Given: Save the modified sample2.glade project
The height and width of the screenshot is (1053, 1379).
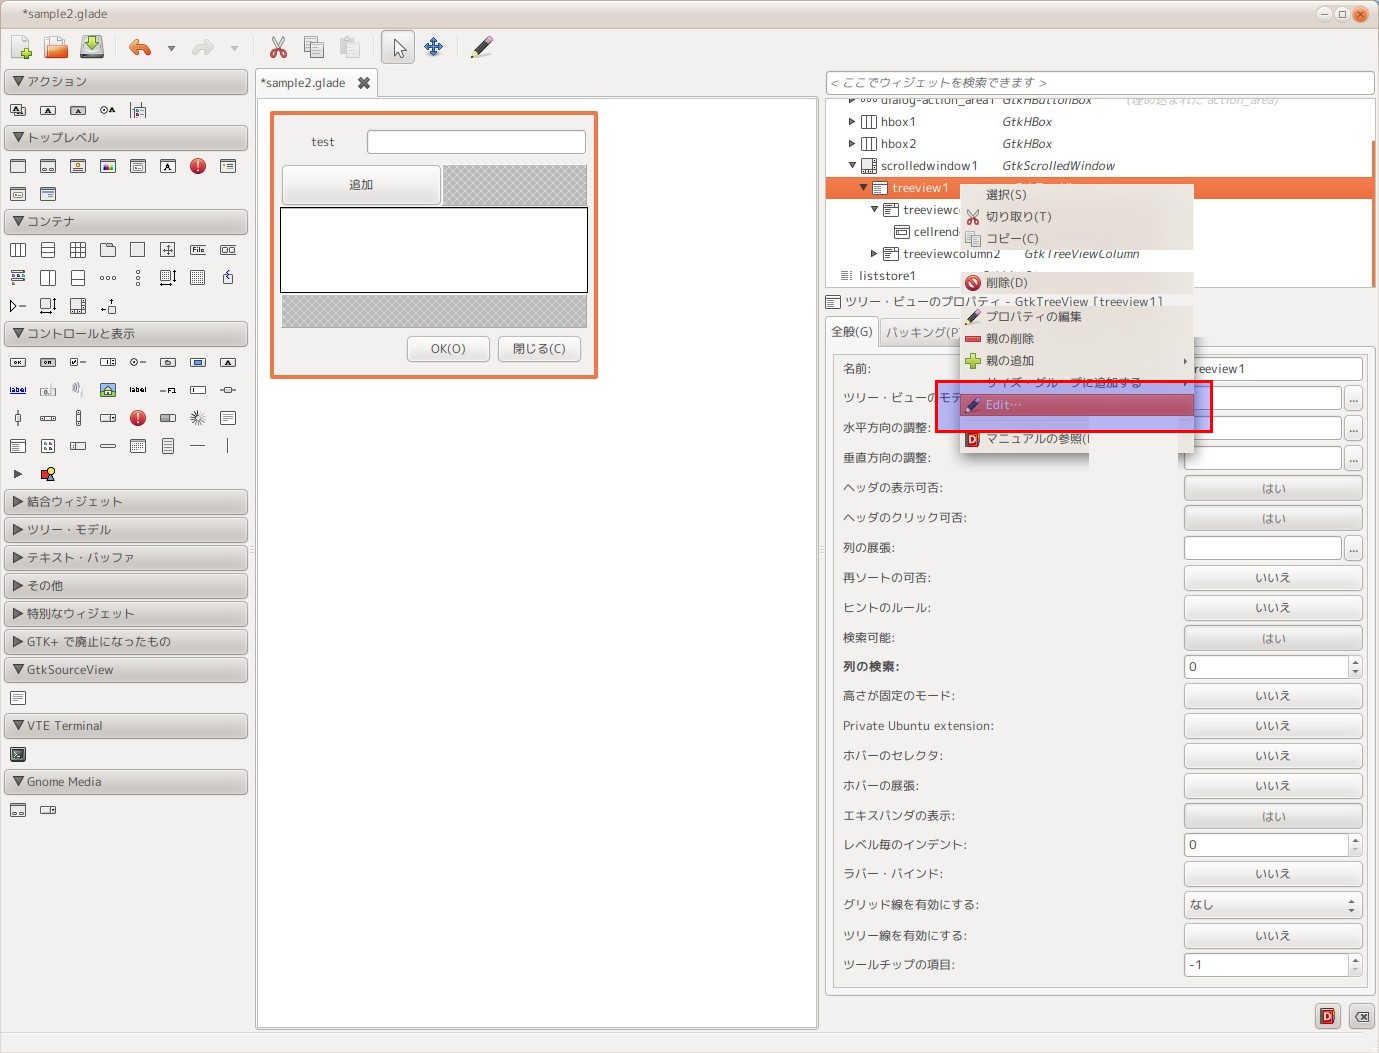Looking at the screenshot, I should (92, 46).
